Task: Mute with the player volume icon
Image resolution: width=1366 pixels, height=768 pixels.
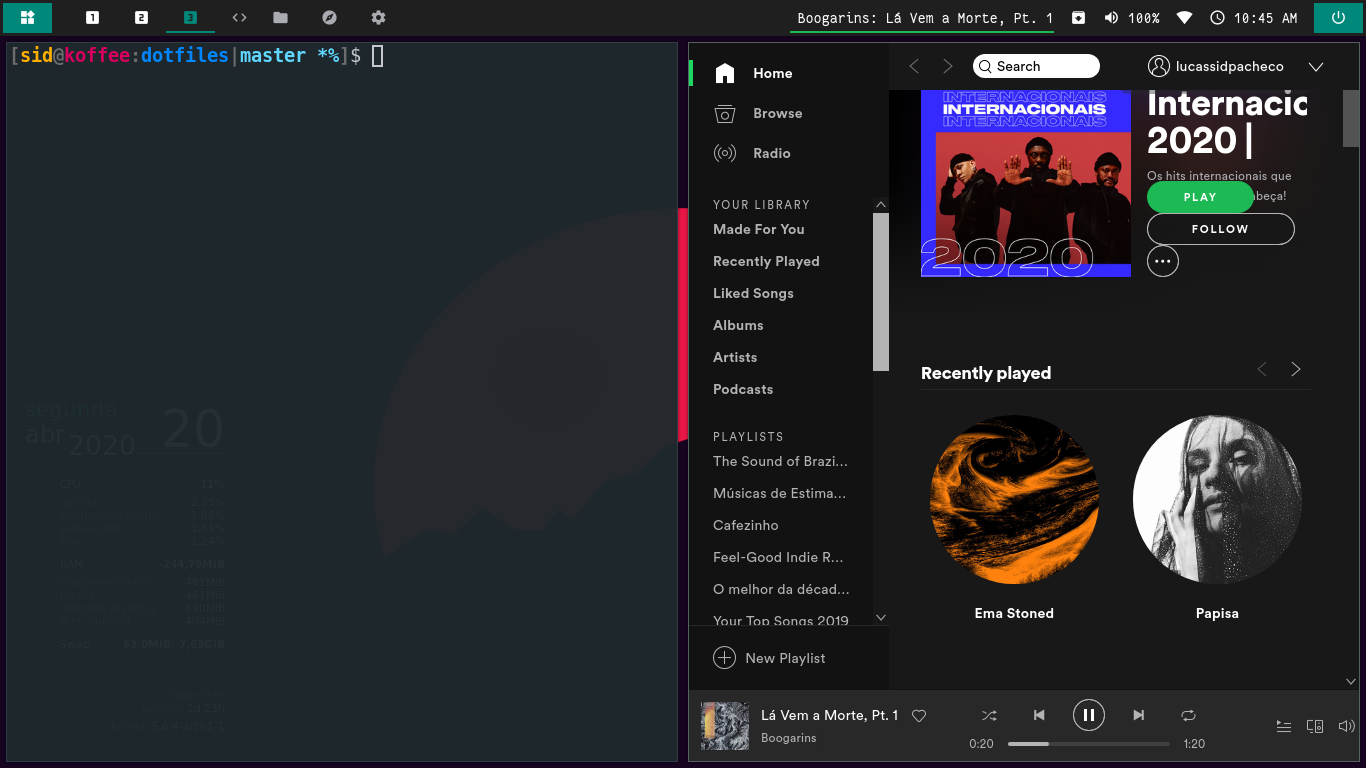Action: pyautogui.click(x=1346, y=726)
